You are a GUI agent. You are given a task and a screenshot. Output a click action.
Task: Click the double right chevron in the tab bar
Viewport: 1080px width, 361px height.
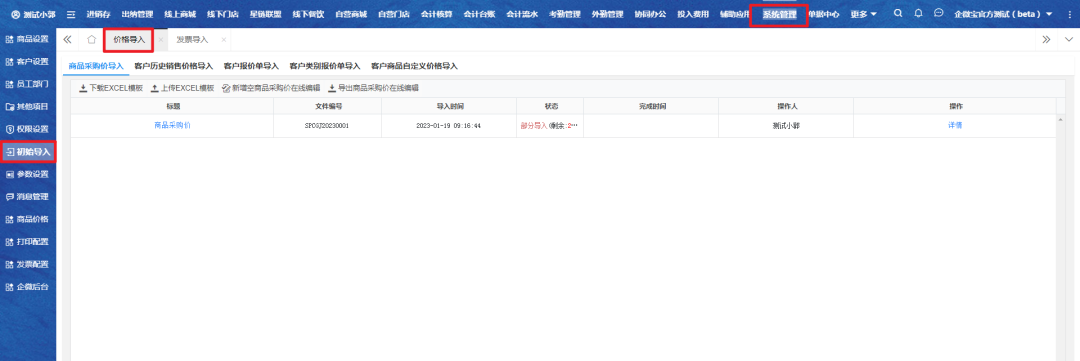(x=1046, y=40)
